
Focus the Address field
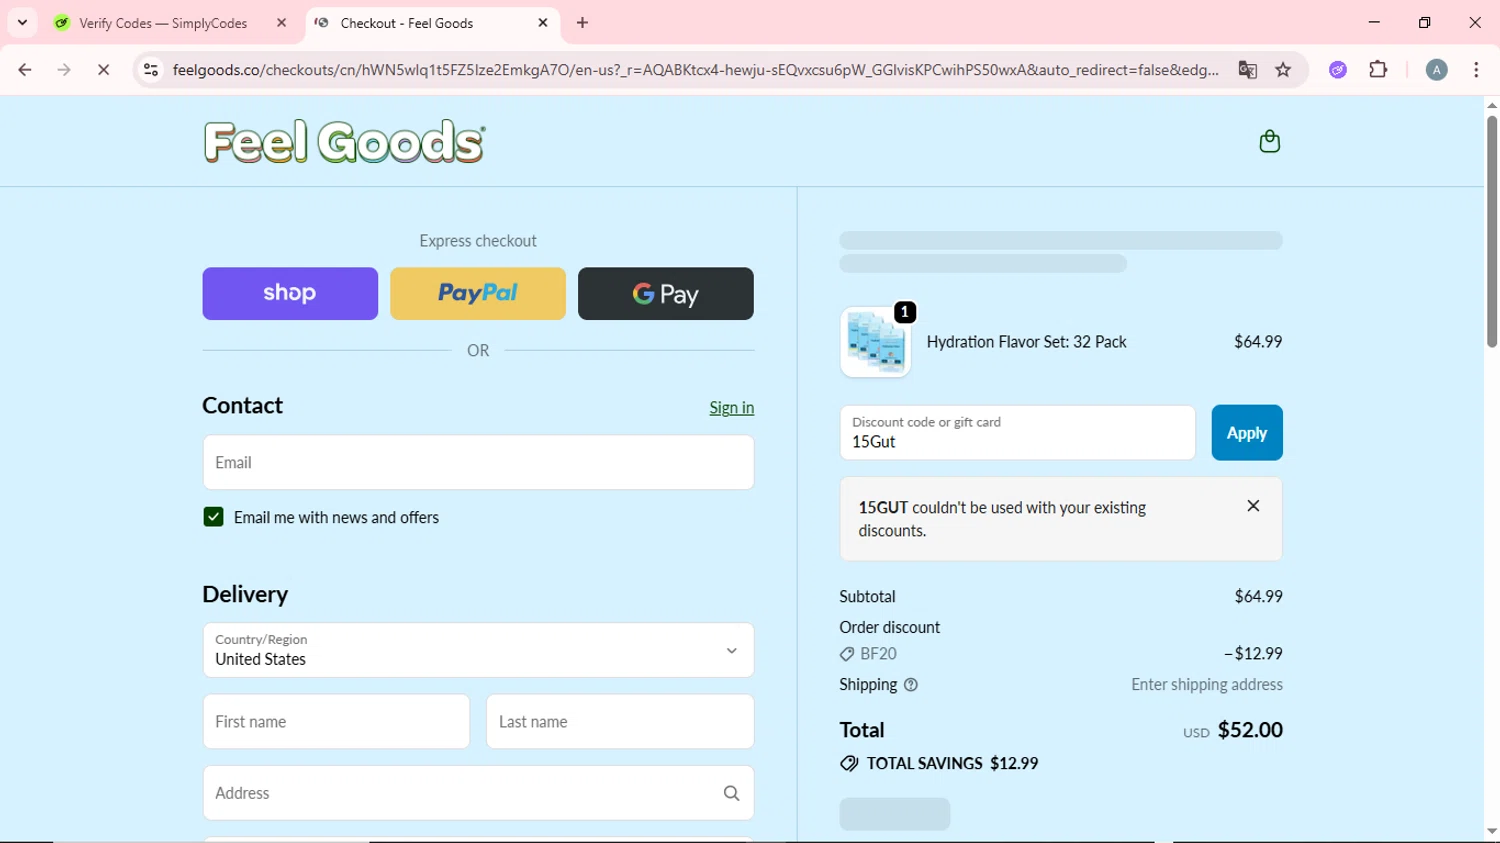point(478,793)
